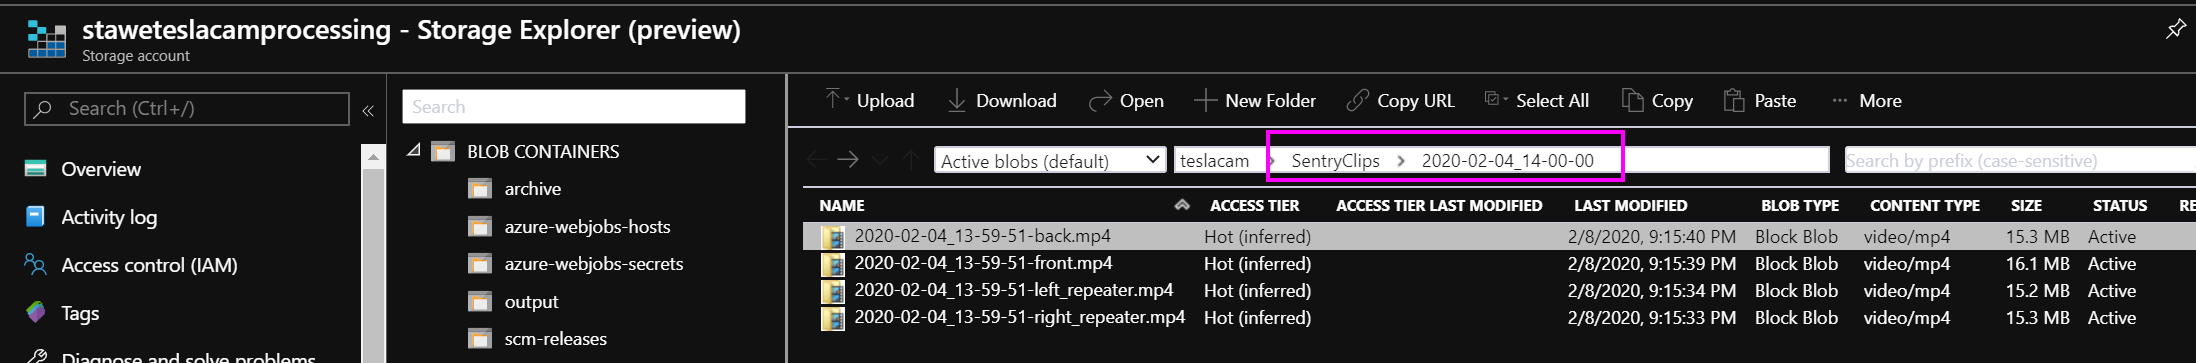Collapse the left navigation menu chevron

[368, 110]
